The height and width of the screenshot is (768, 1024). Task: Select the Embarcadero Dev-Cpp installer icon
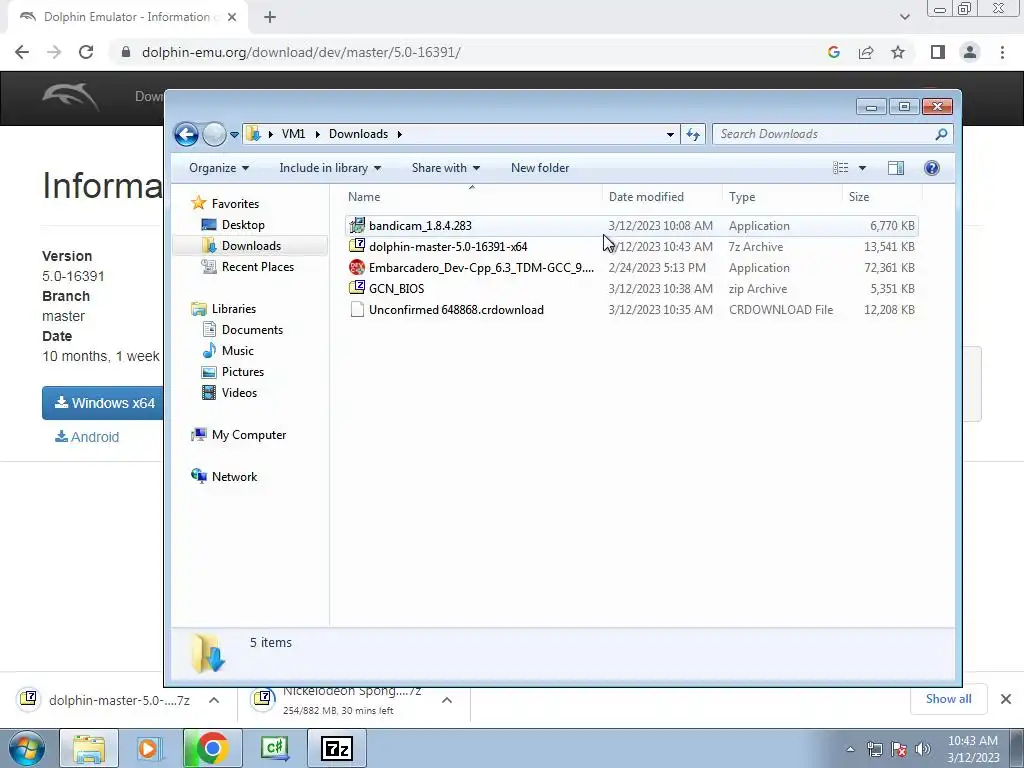357,267
